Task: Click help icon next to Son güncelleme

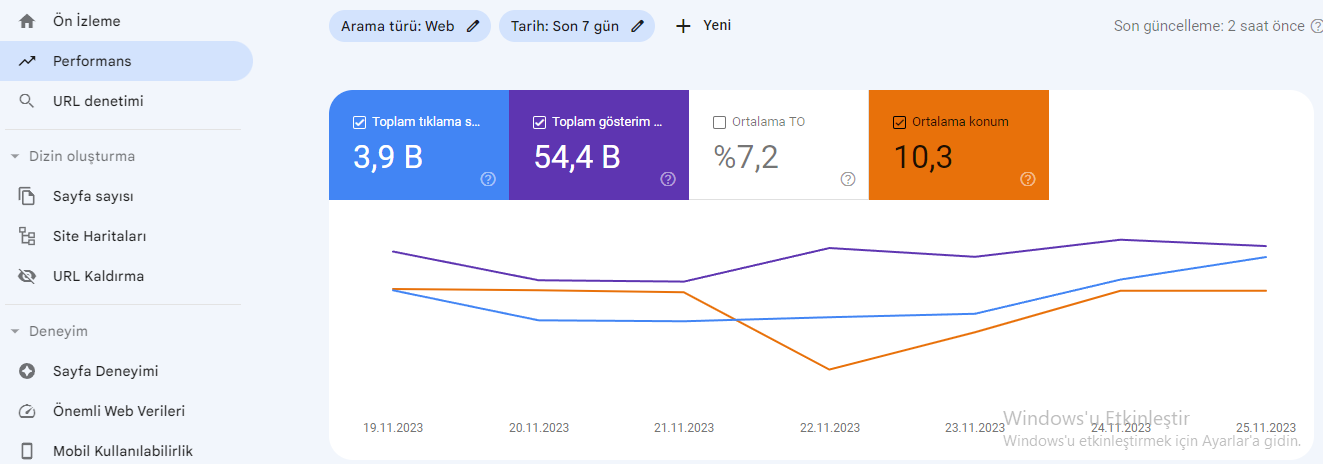Action: [x=1316, y=26]
